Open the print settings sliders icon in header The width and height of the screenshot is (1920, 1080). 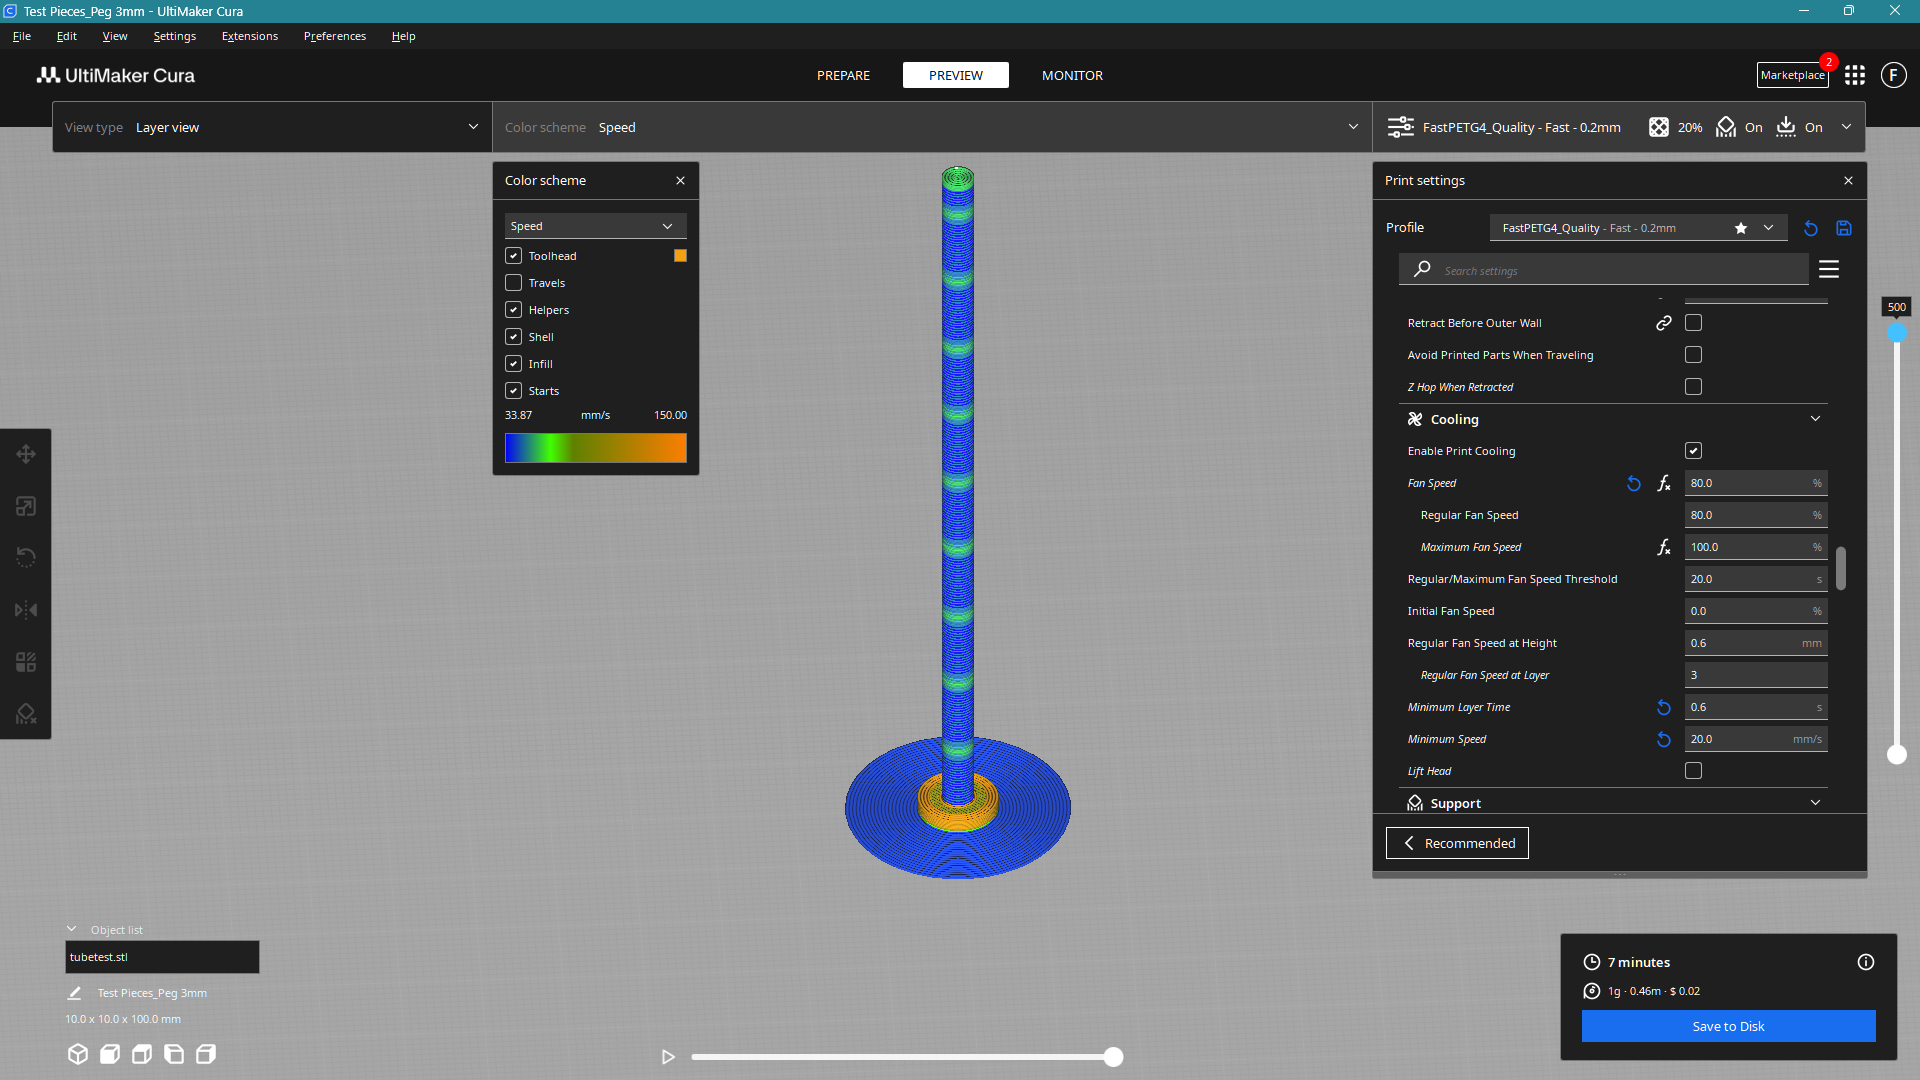pos(1400,127)
